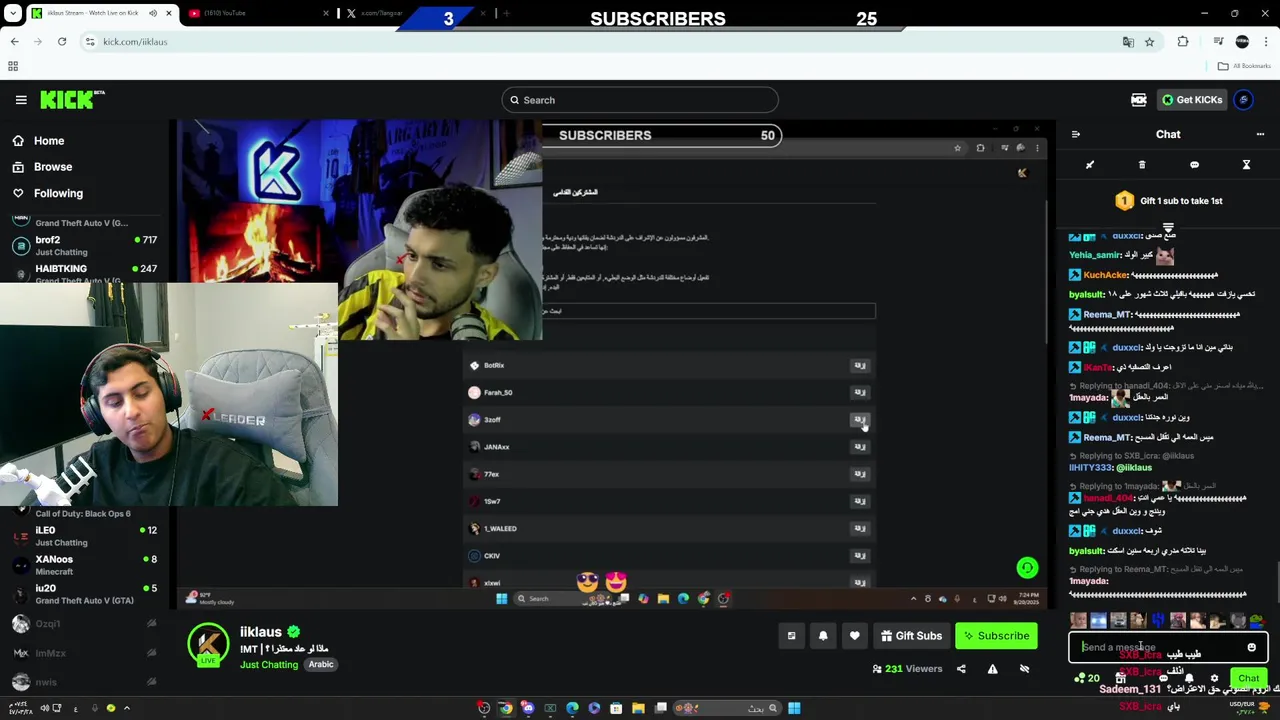
Task: Click the Subscribe button
Action: tap(996, 636)
